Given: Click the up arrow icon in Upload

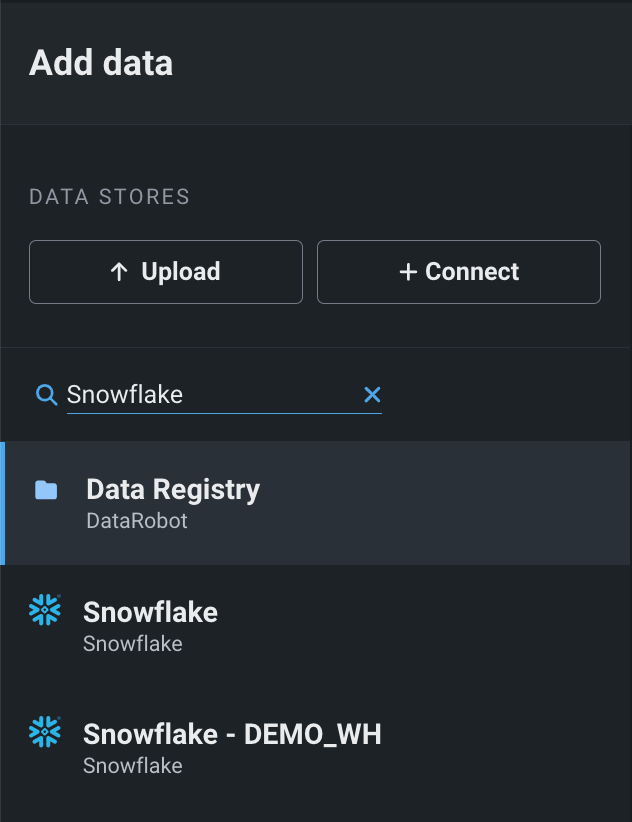Looking at the screenshot, I should click(119, 272).
